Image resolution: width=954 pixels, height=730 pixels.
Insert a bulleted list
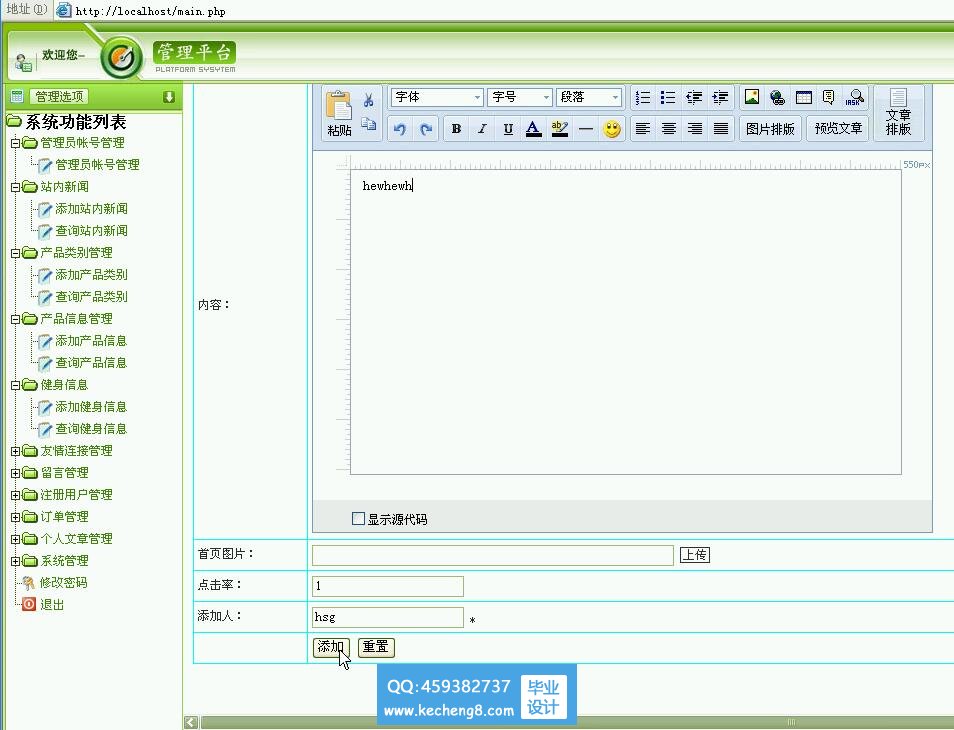(x=668, y=97)
